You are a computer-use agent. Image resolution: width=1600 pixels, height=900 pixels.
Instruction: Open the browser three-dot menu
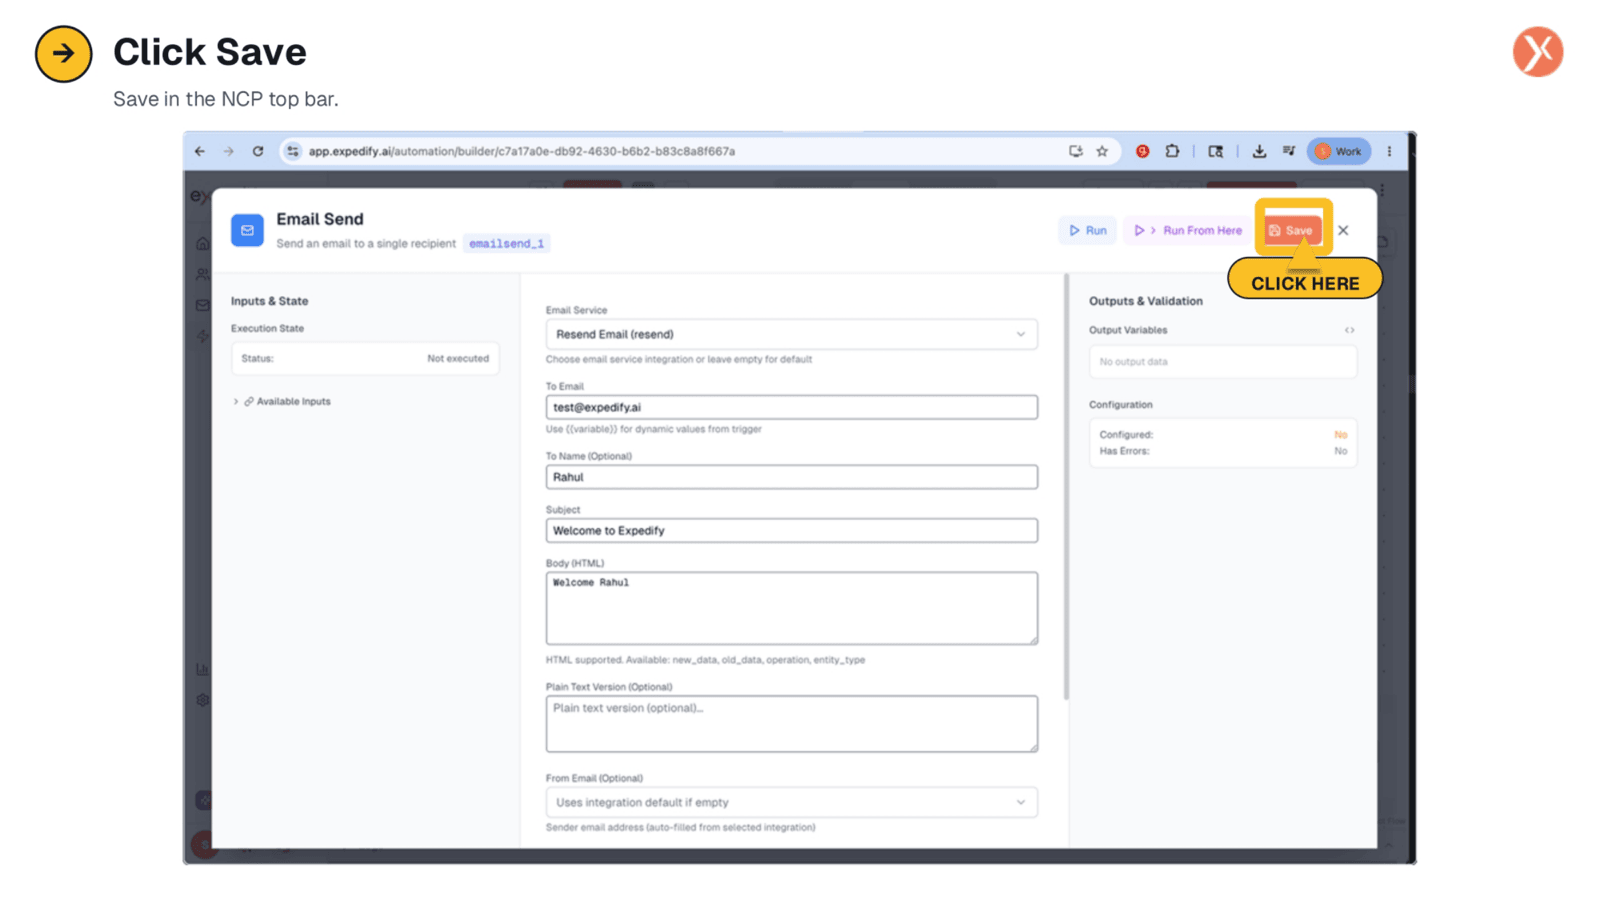point(1389,151)
